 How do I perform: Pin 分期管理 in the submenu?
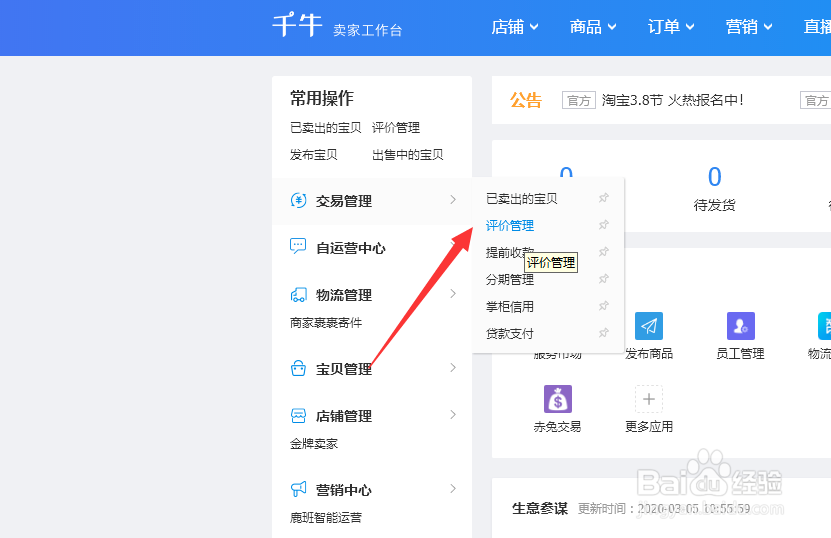604,279
